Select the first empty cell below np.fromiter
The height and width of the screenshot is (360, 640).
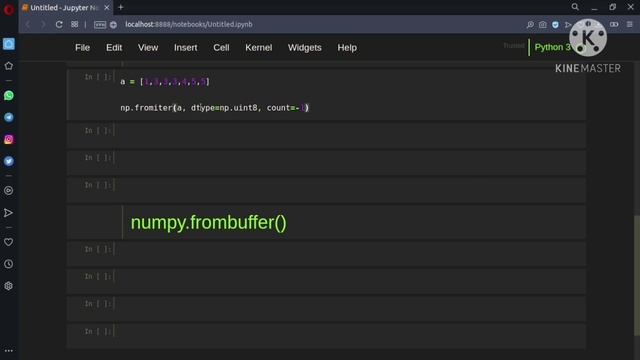326,136
